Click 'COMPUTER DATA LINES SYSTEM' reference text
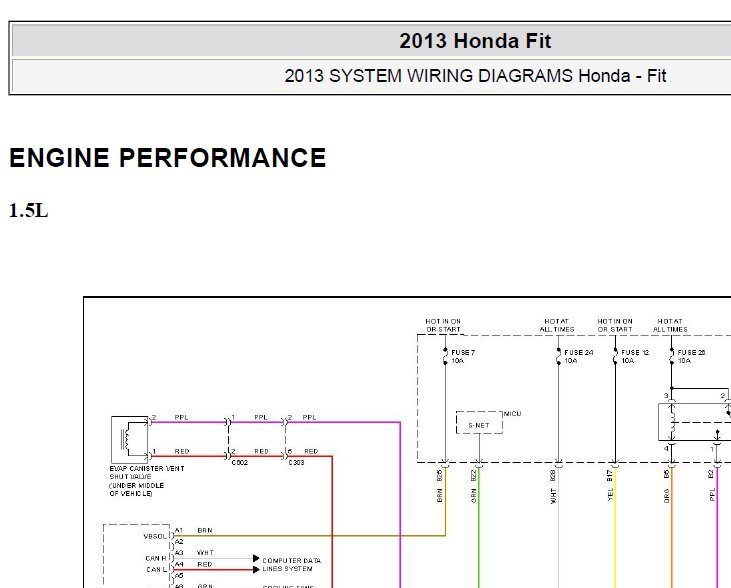Viewport: 731px width, 588px height. 291,564
